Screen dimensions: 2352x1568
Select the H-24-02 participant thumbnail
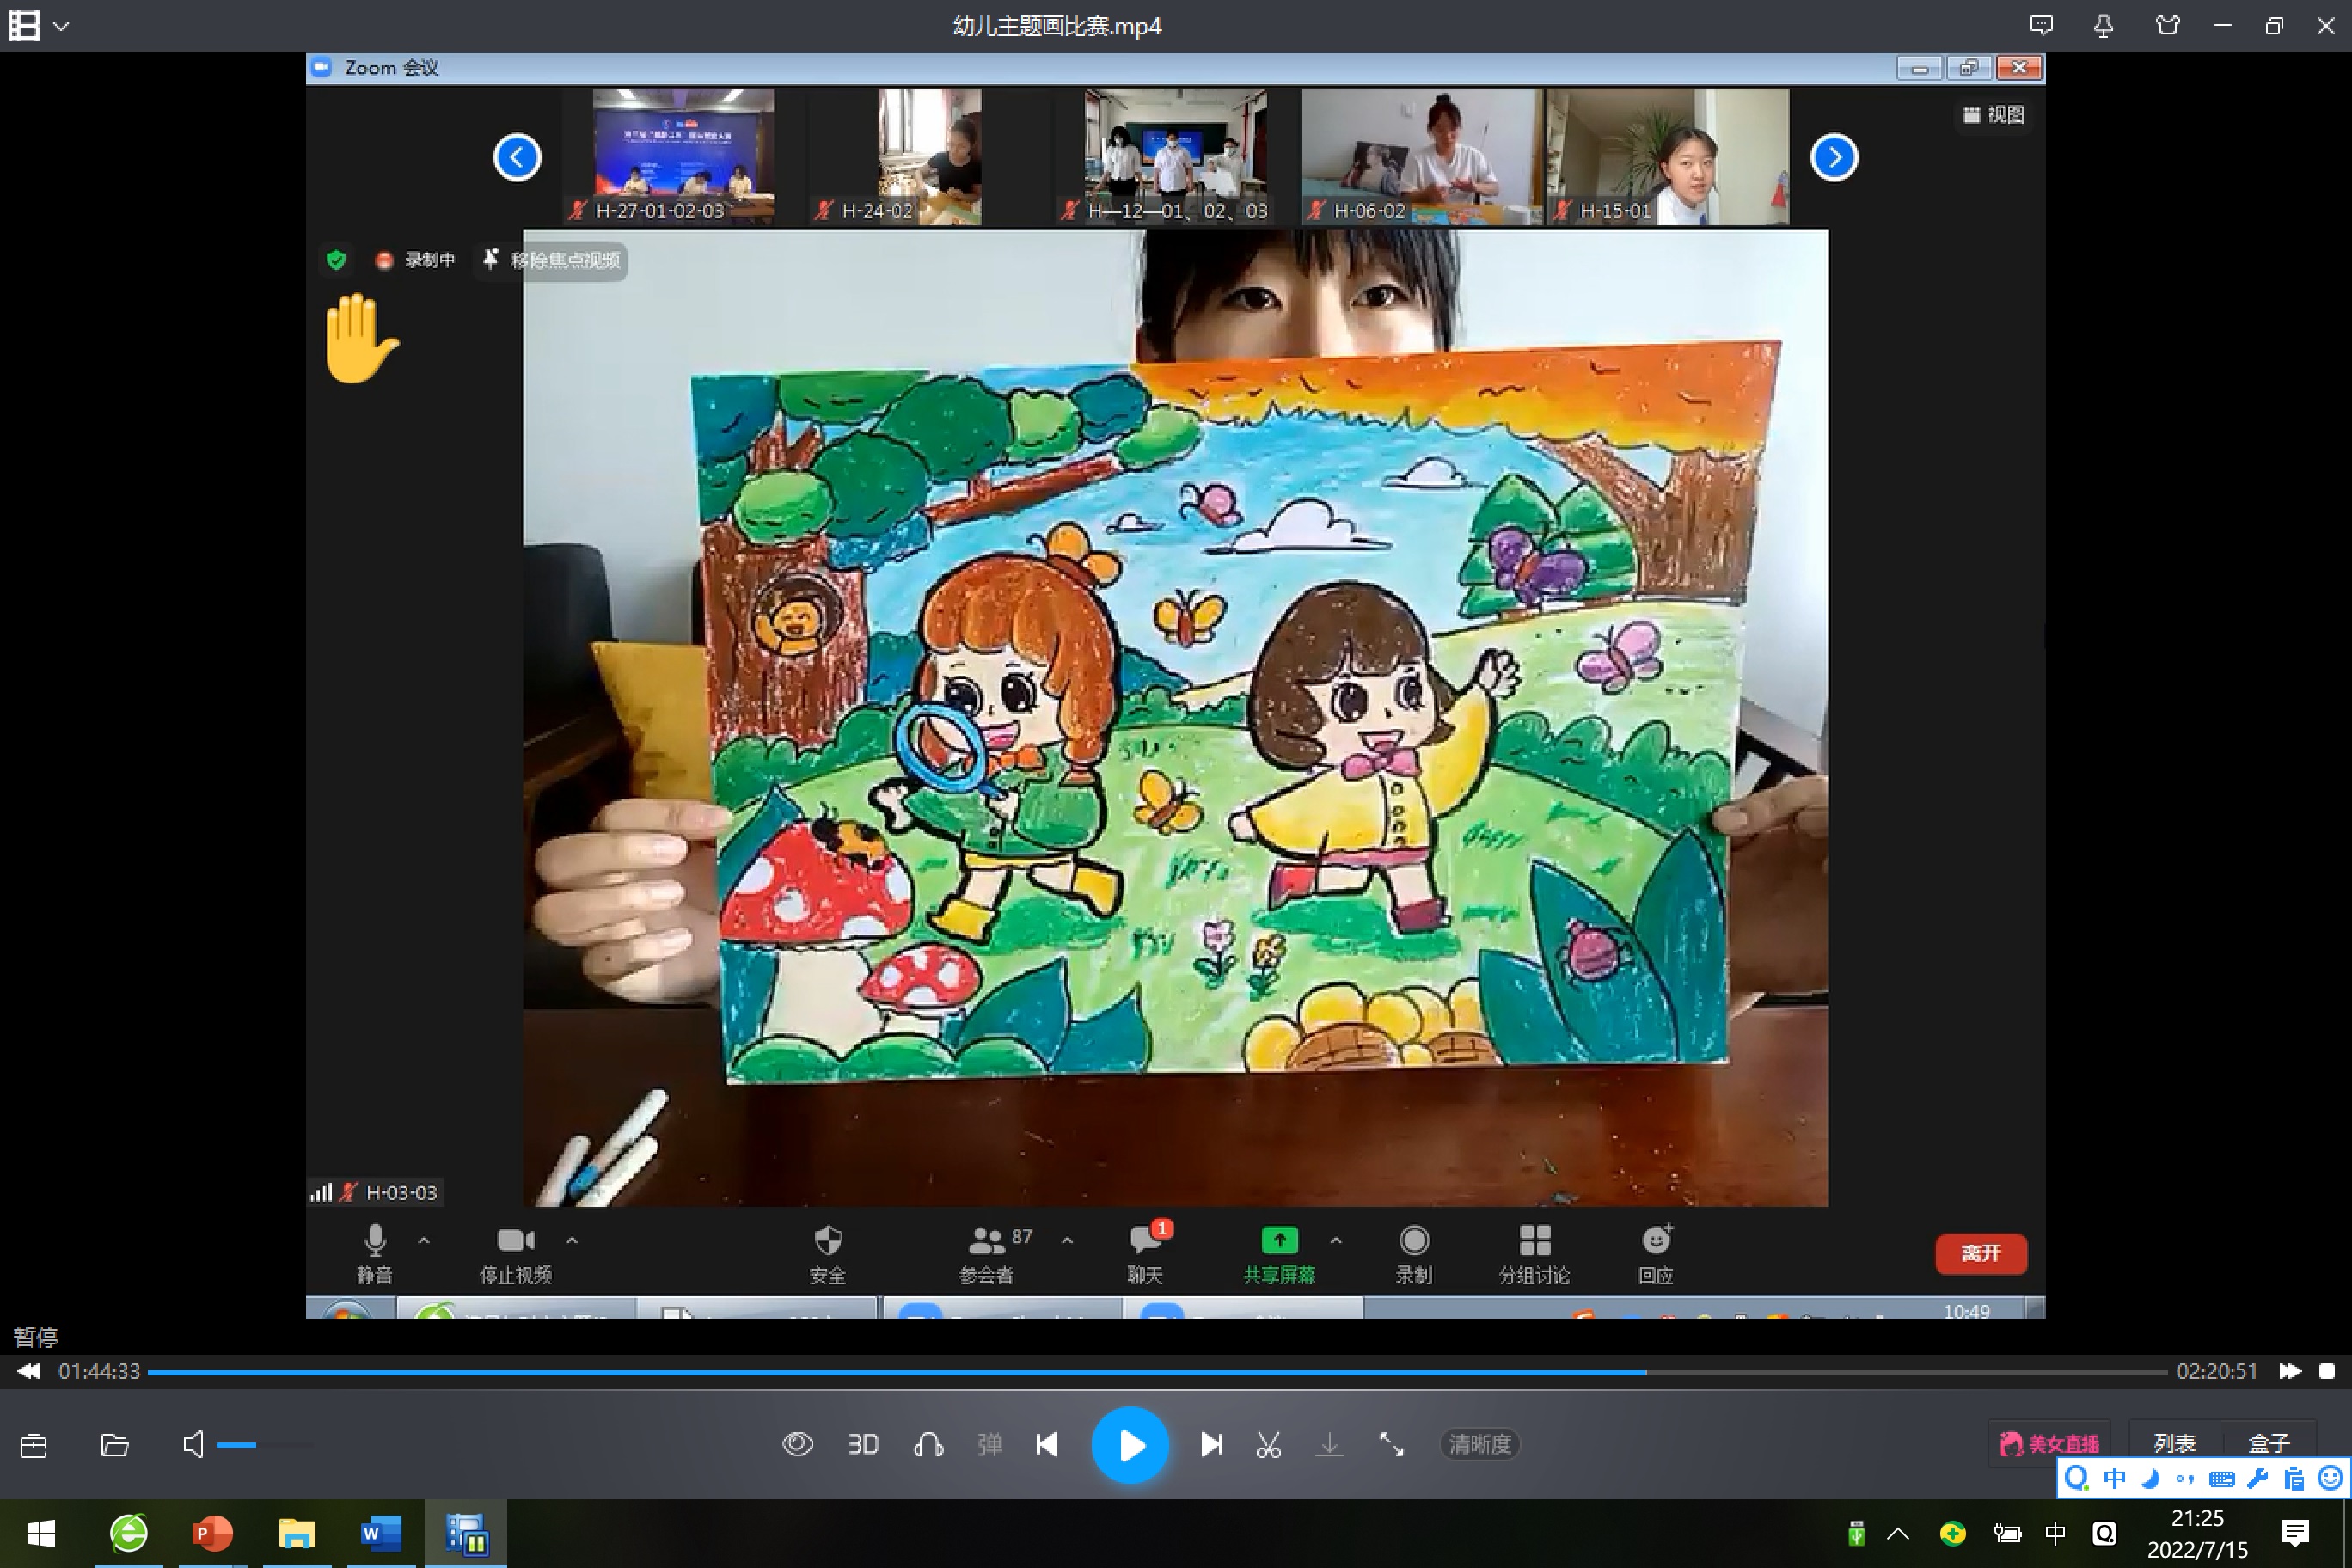[929, 156]
